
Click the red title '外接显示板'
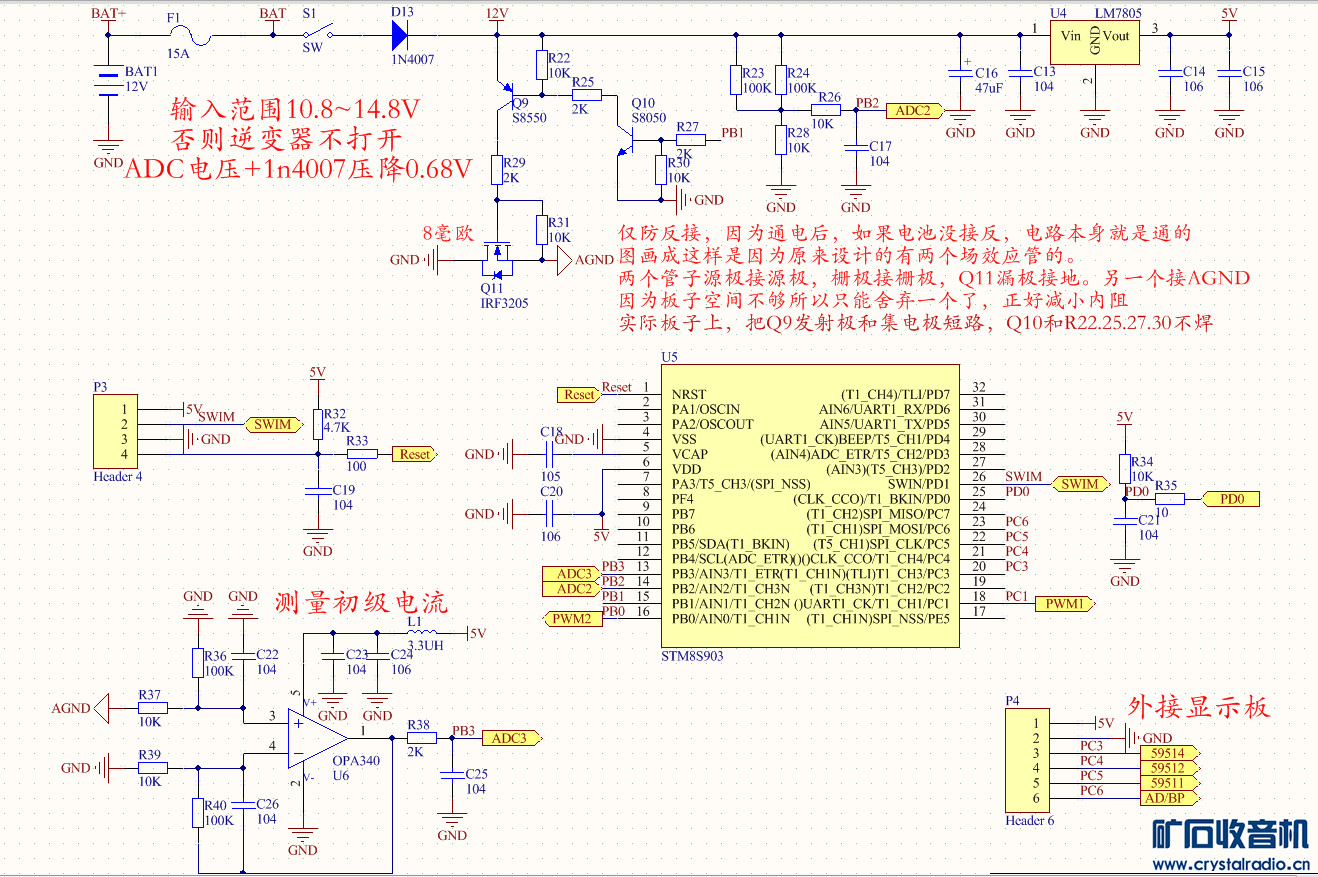click(1199, 707)
